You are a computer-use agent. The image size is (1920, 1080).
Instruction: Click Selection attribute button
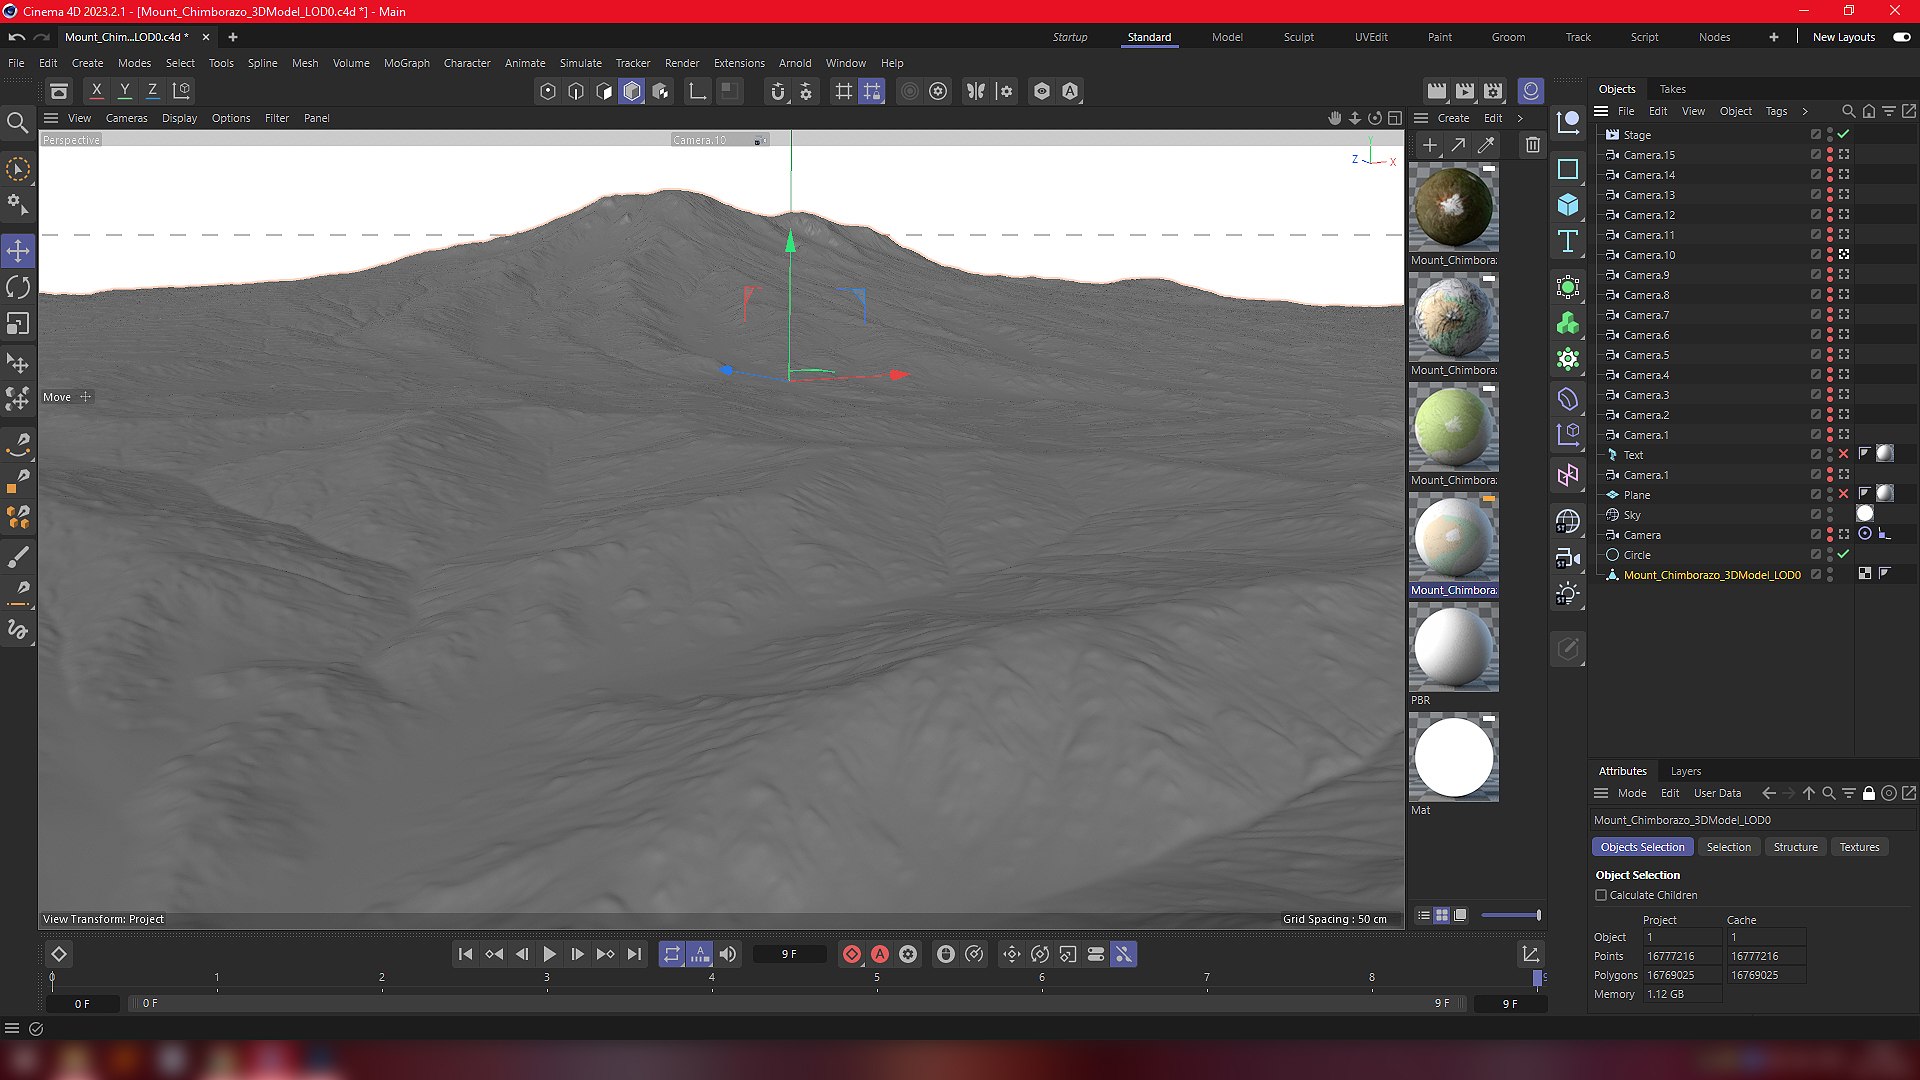[1728, 847]
